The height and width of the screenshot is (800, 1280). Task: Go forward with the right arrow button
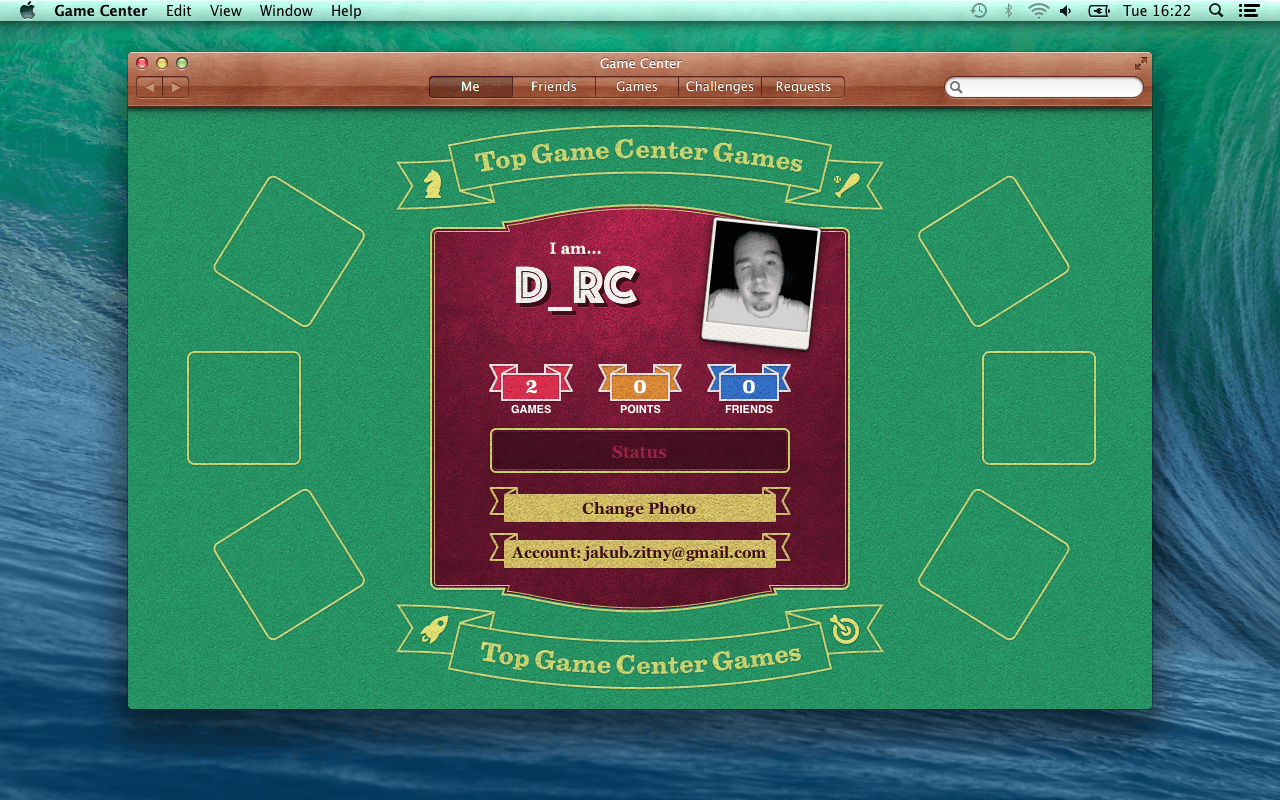click(176, 88)
